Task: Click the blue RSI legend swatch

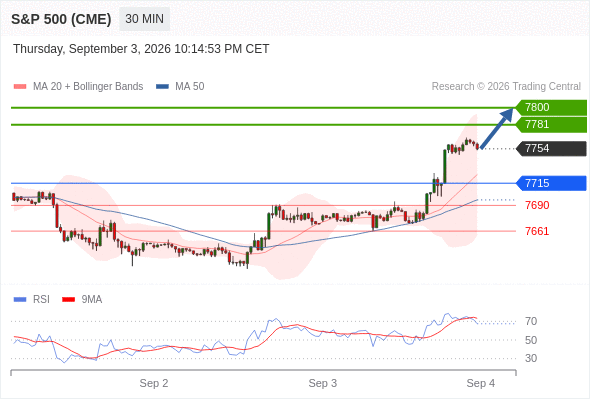Action: click(20, 300)
